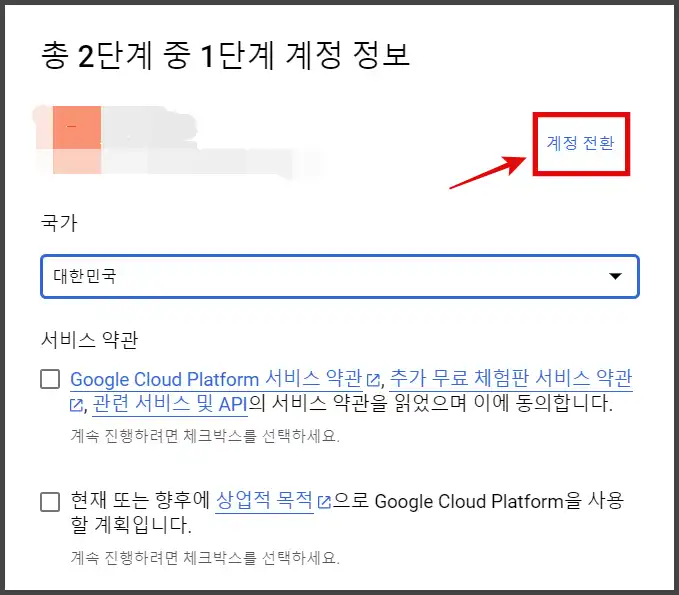679x595 pixels.
Task: Click the country dropdown arrow
Action: [615, 276]
